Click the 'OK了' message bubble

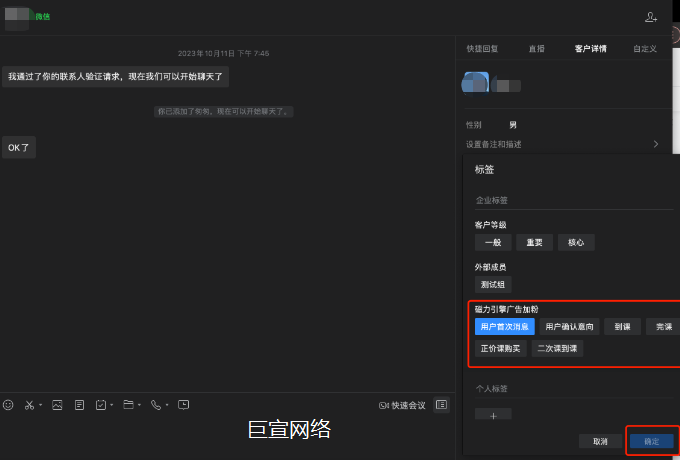(x=19, y=147)
